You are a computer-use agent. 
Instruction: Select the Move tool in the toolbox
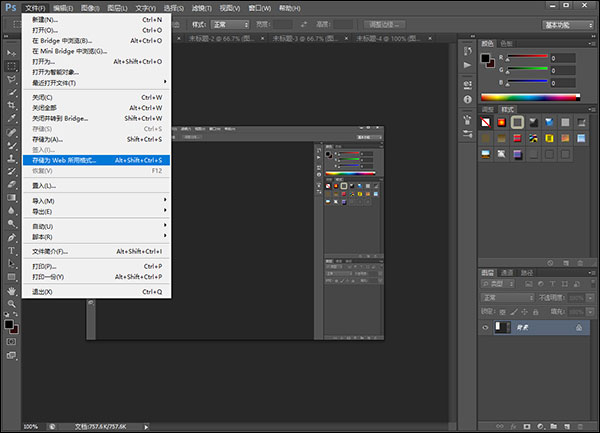[12, 51]
